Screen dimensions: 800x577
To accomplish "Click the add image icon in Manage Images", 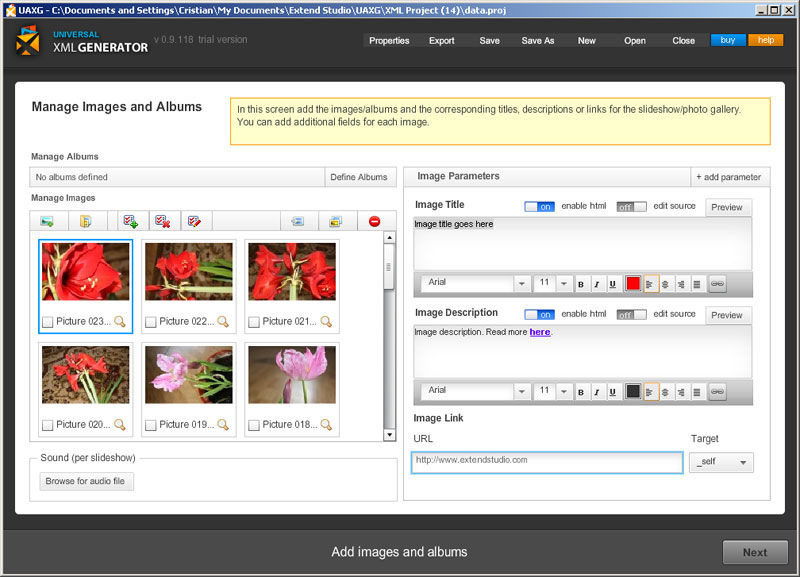I will point(47,221).
